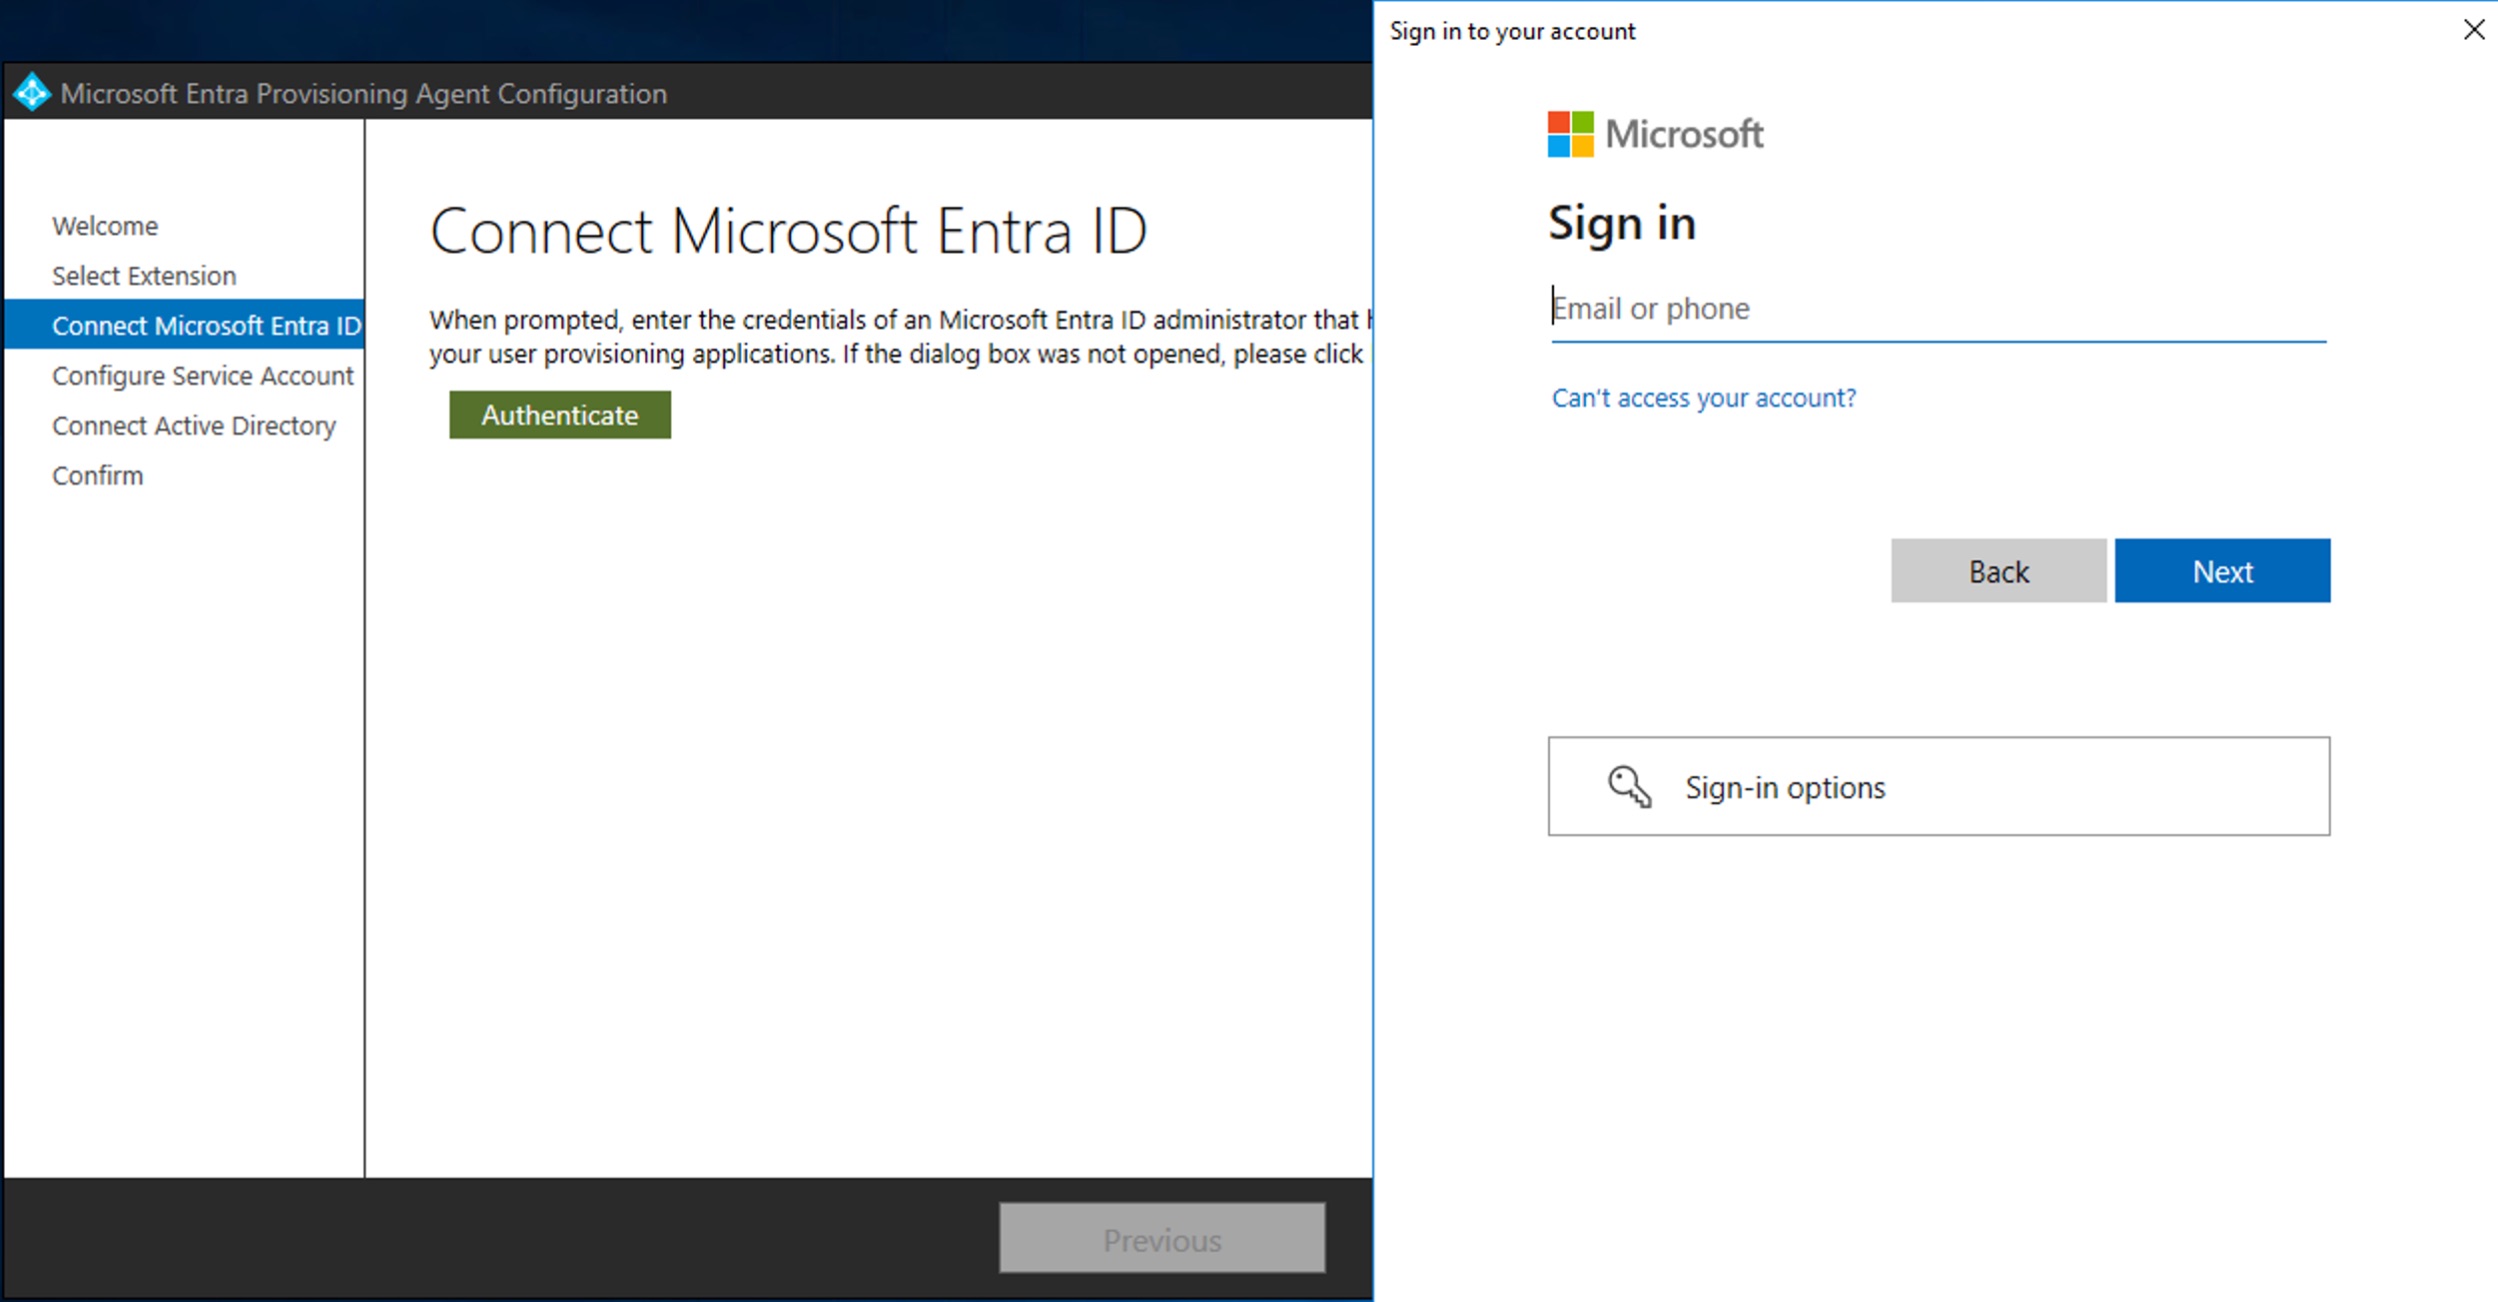Screen dimensions: 2498x1302
Task: Select the Connect Microsoft Entra ID step
Action: click(206, 325)
